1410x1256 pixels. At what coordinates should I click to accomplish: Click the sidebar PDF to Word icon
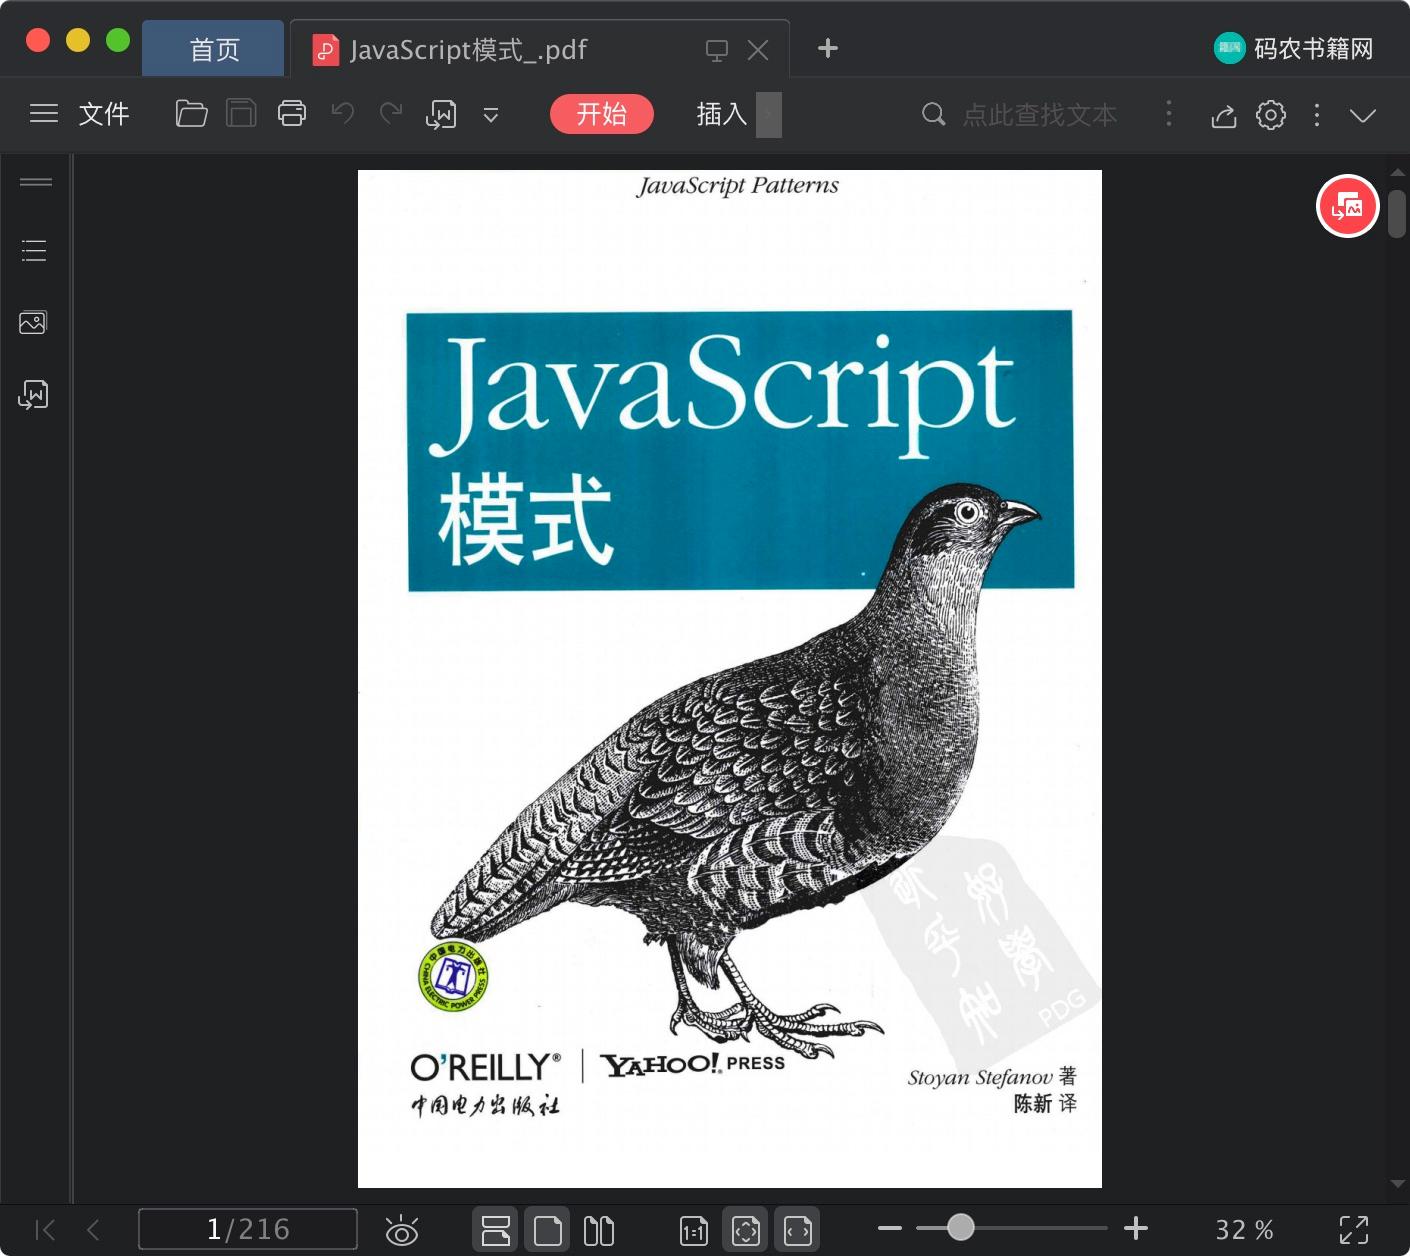click(33, 395)
